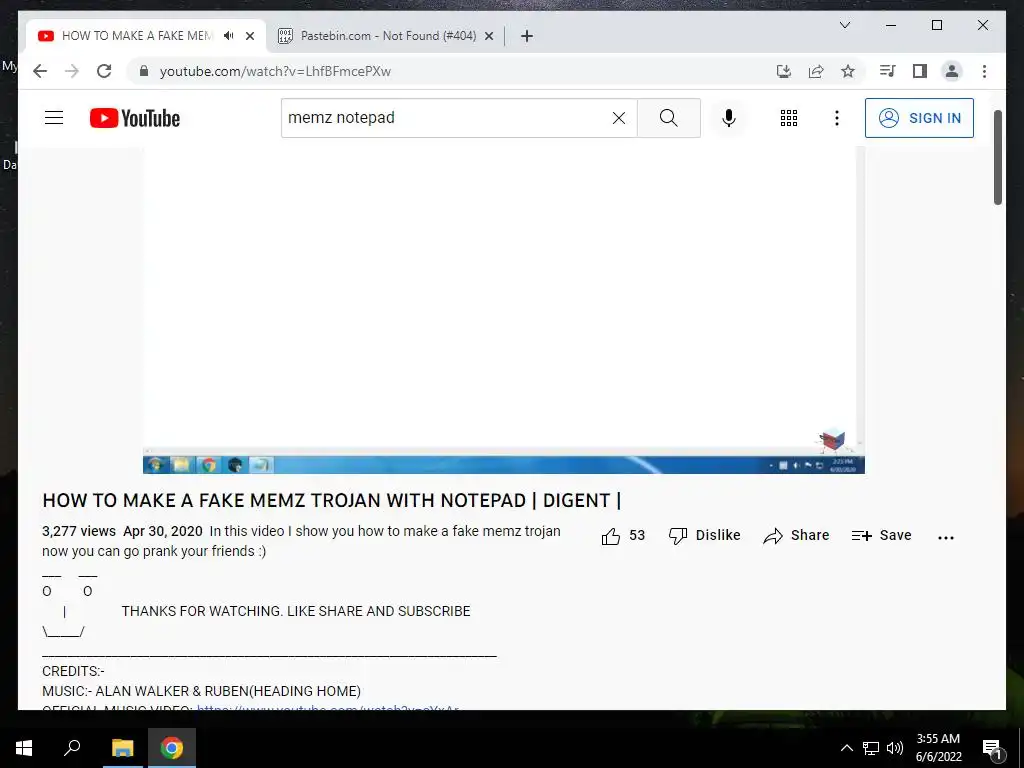Share this page icon in address bar
Image resolution: width=1024 pixels, height=768 pixels.
click(x=816, y=71)
